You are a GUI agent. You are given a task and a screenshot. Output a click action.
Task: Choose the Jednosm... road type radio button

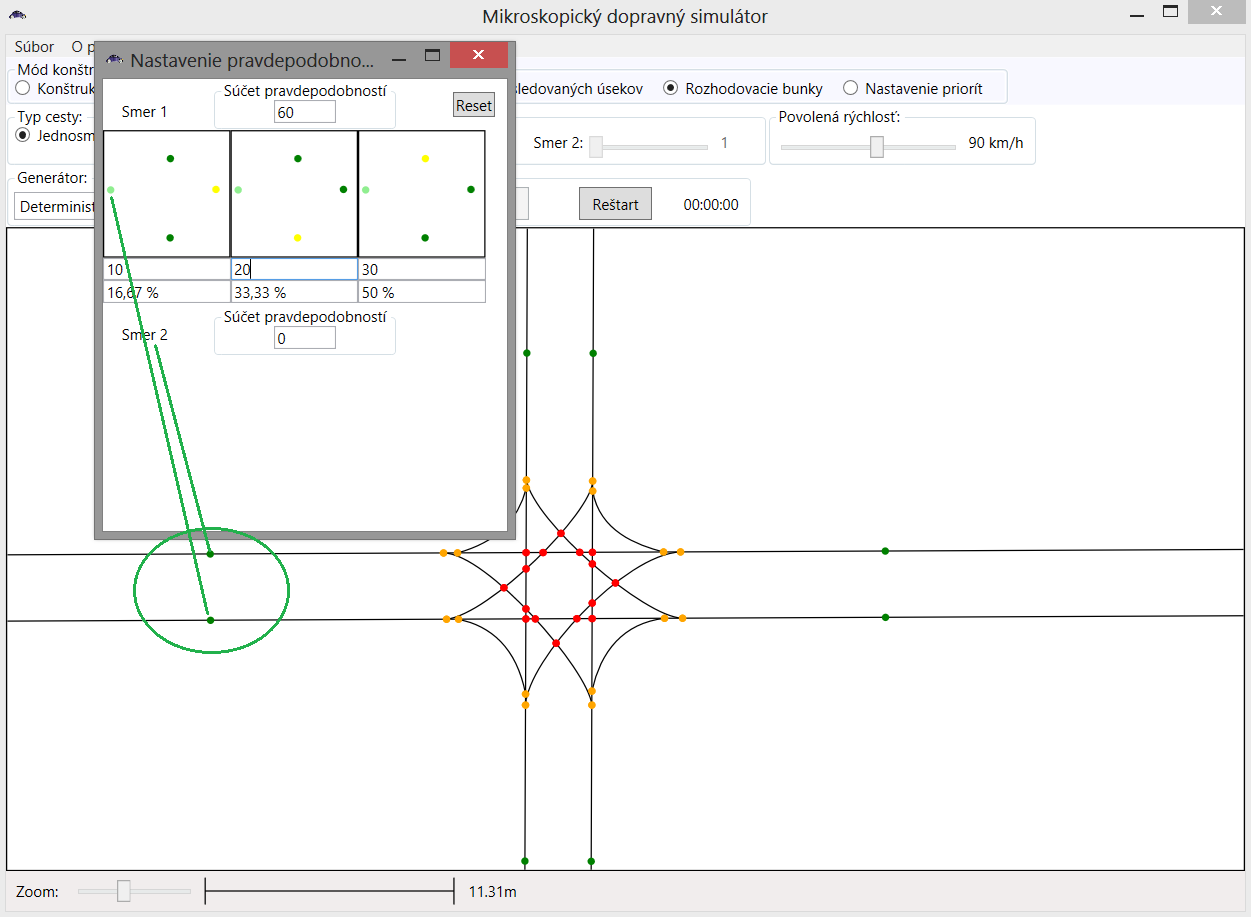click(x=23, y=135)
